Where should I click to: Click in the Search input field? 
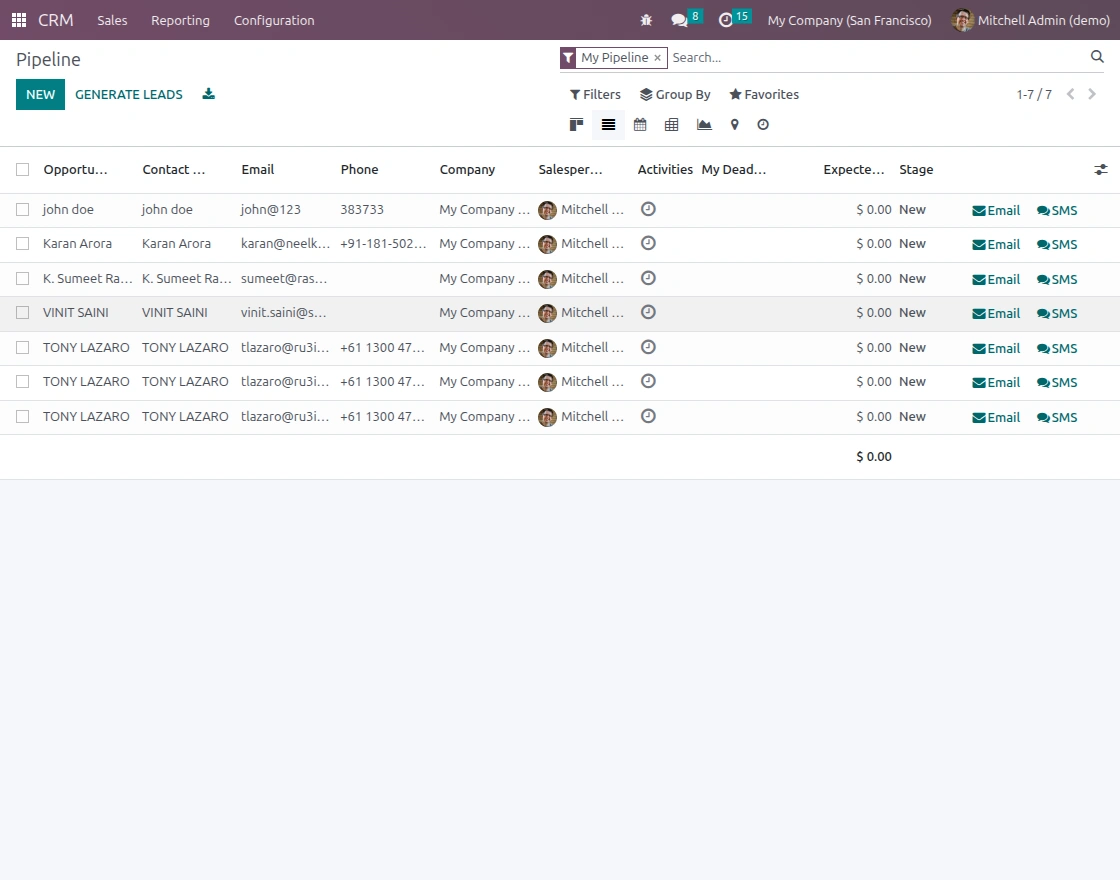pyautogui.click(x=877, y=57)
